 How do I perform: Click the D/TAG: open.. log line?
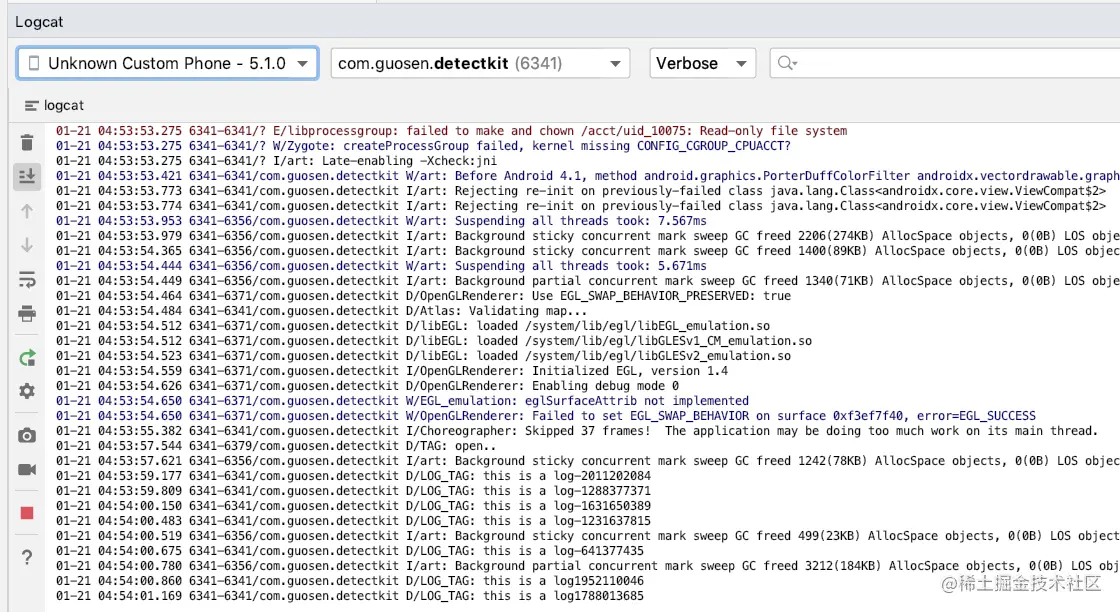(276, 446)
